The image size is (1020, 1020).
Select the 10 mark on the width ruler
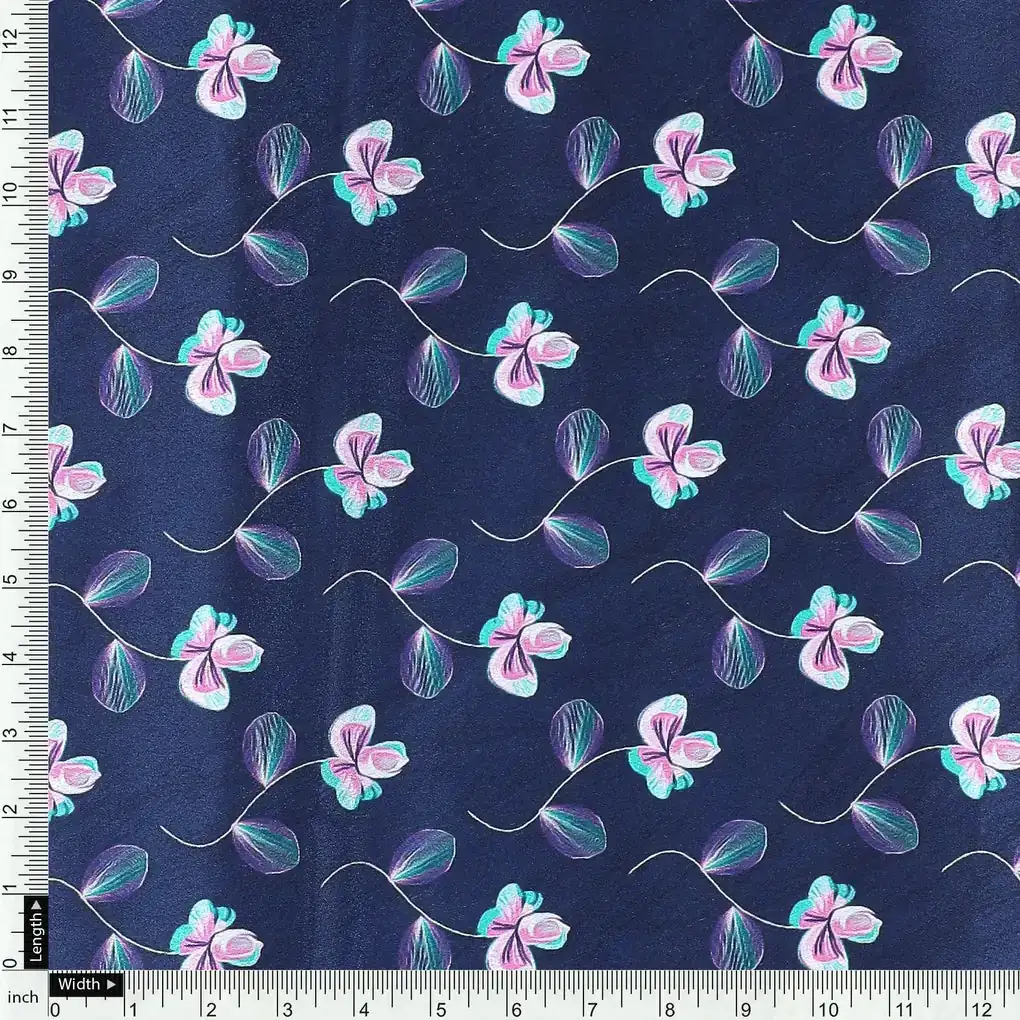point(828,1009)
